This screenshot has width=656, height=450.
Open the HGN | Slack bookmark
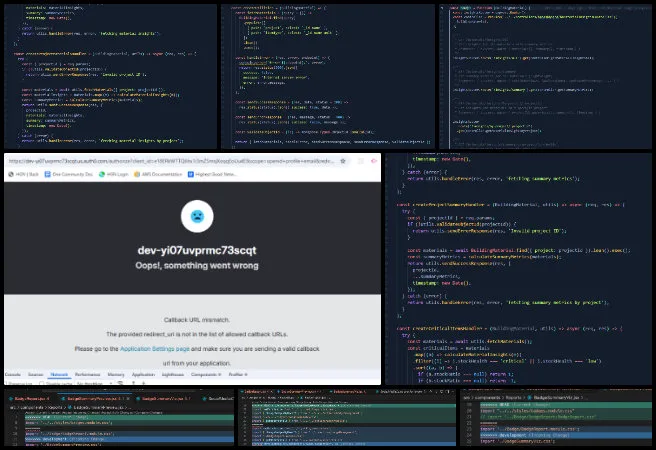click(24, 174)
